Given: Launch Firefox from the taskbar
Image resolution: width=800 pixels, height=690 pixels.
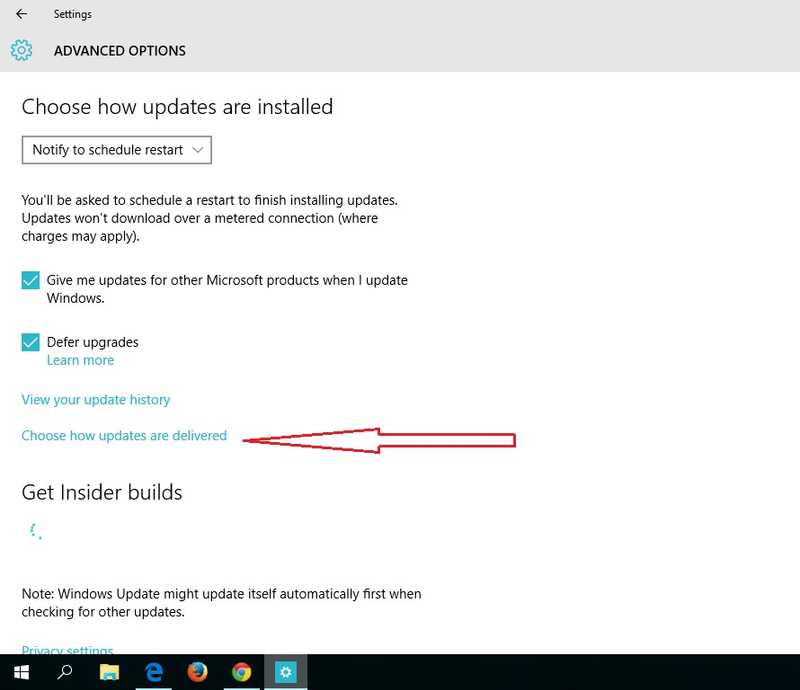Looking at the screenshot, I should (198, 672).
